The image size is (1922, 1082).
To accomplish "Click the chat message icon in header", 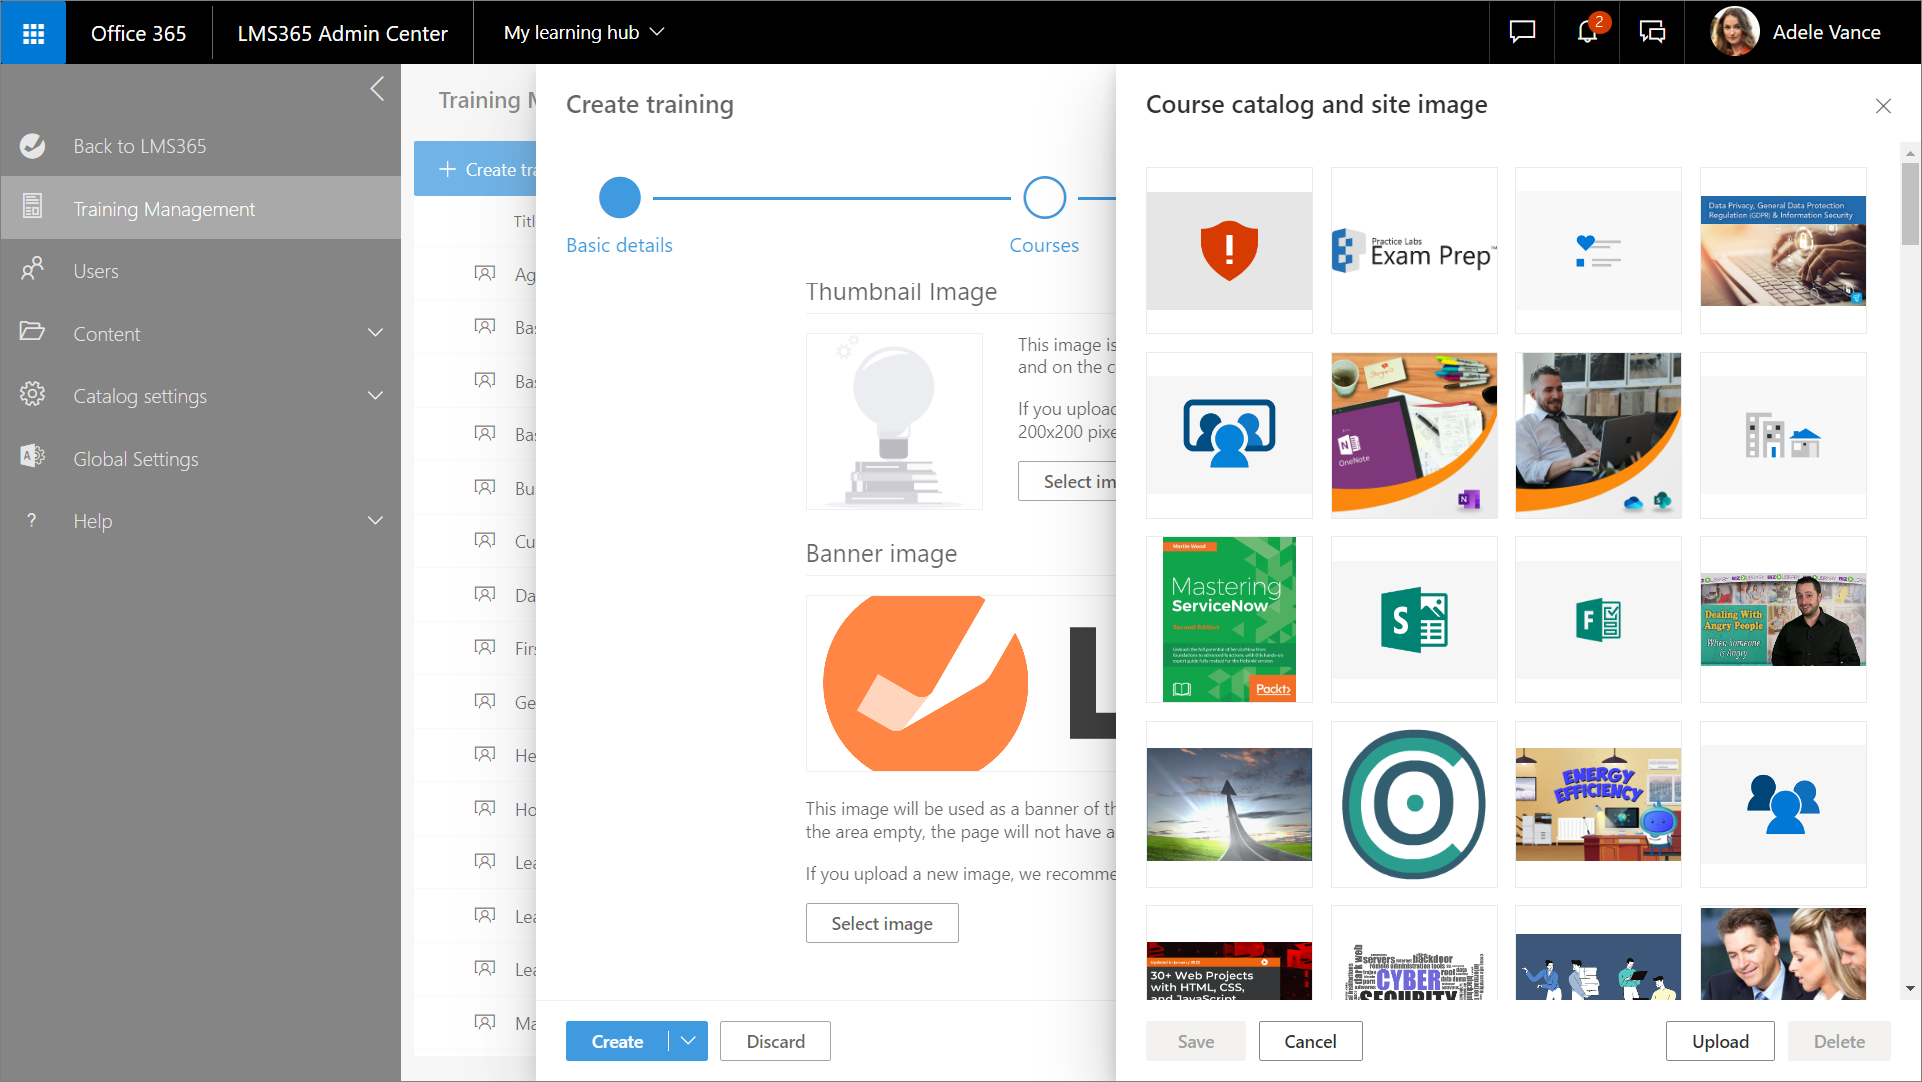I will 1522,32.
